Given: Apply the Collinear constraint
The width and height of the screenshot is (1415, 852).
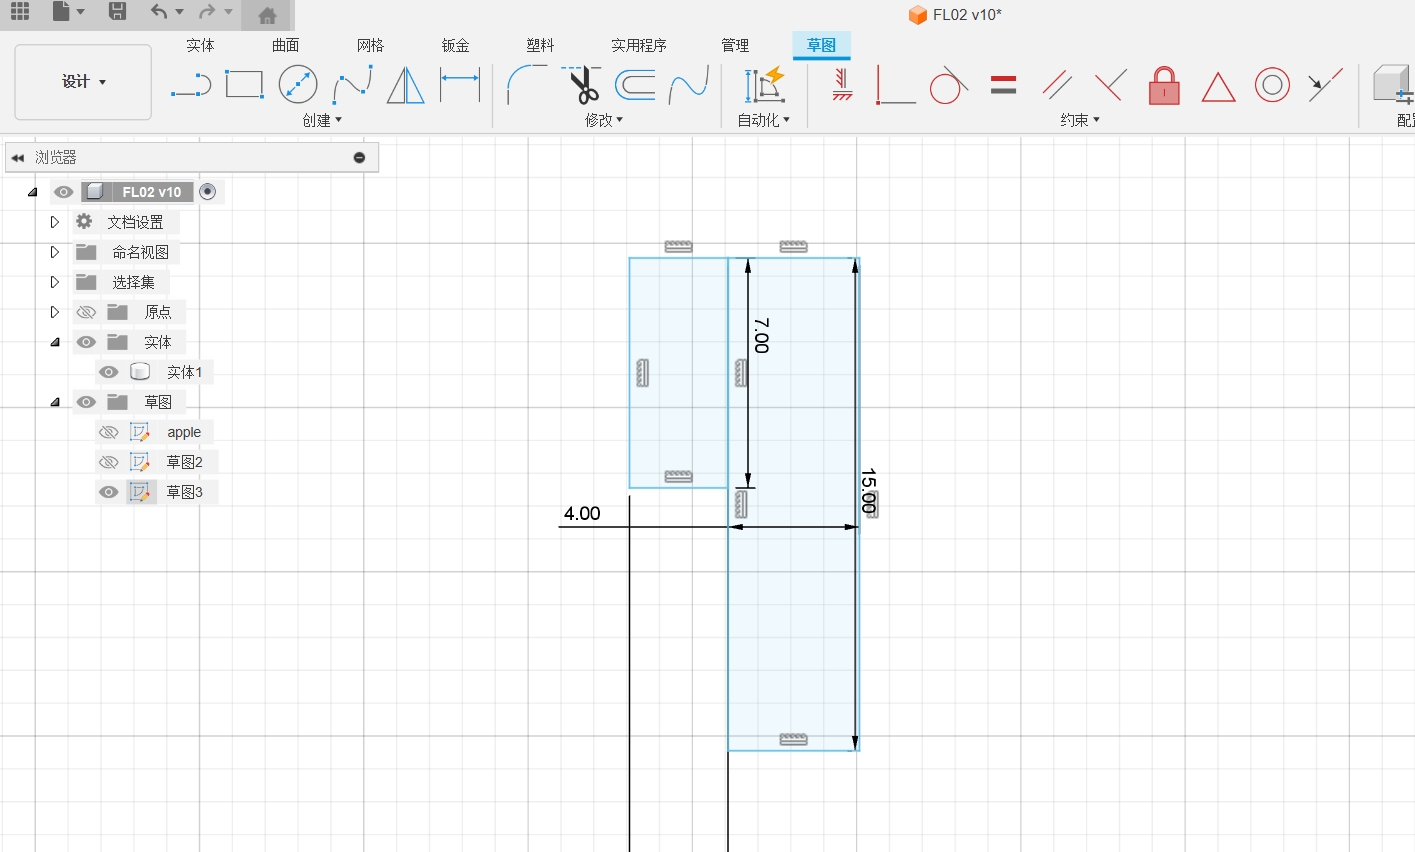Looking at the screenshot, I should [1326, 86].
